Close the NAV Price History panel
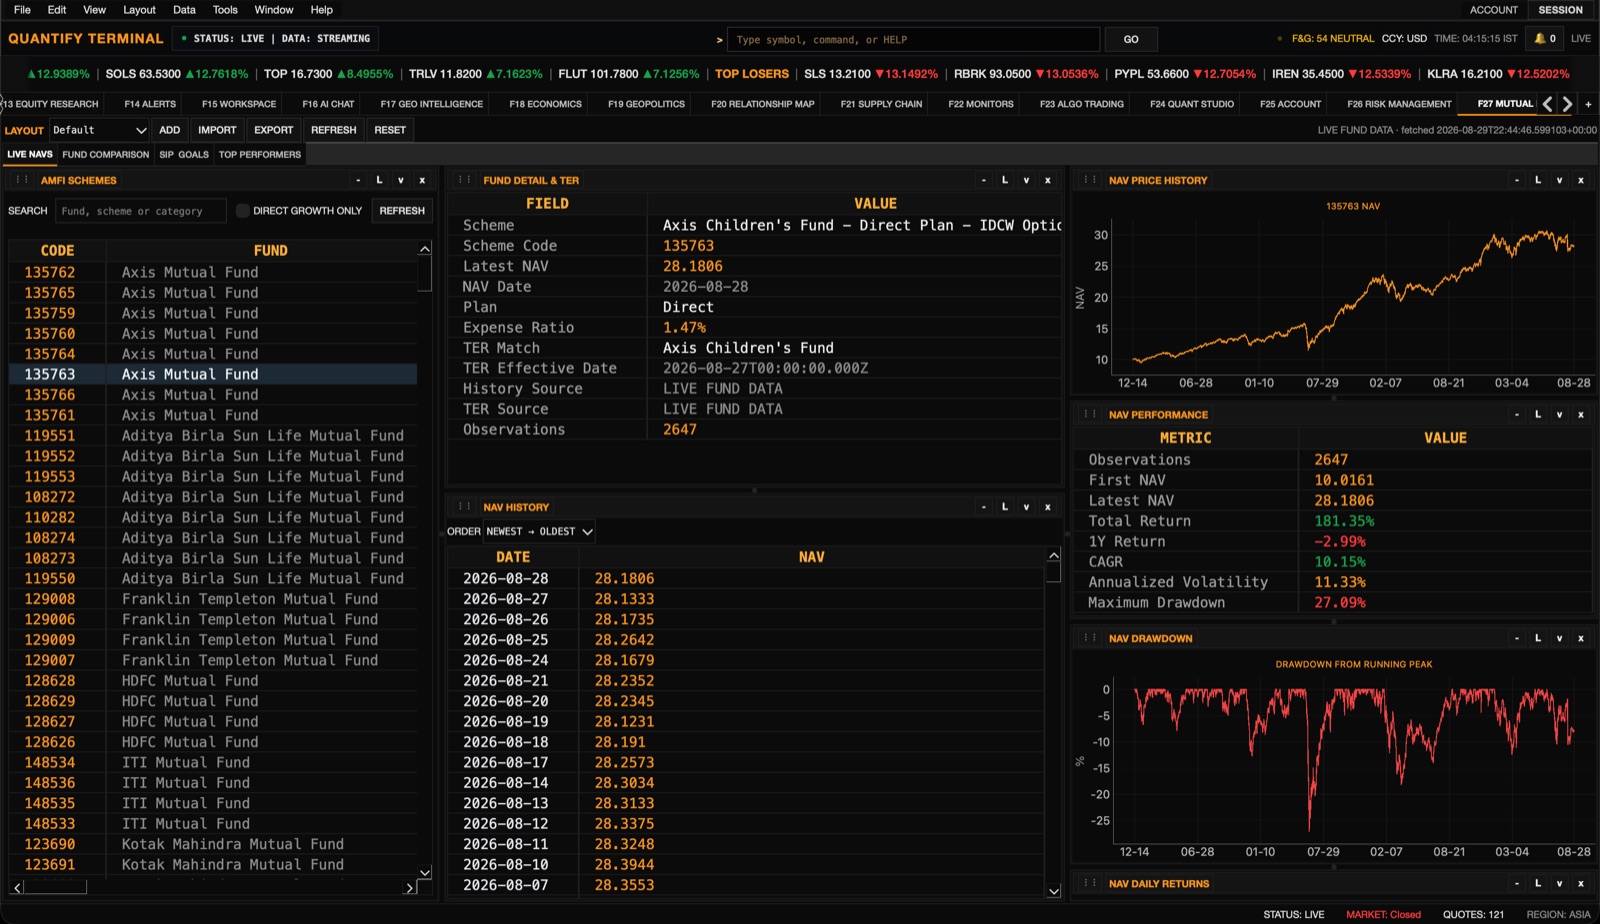 pyautogui.click(x=1581, y=180)
